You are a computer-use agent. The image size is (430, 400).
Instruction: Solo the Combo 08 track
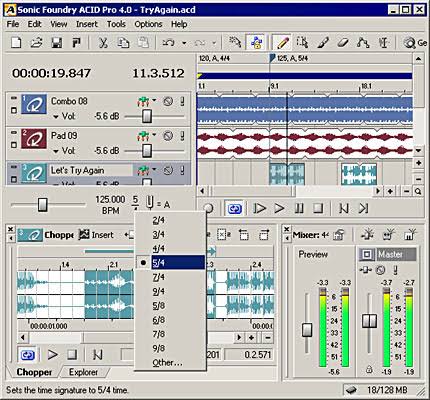182,101
